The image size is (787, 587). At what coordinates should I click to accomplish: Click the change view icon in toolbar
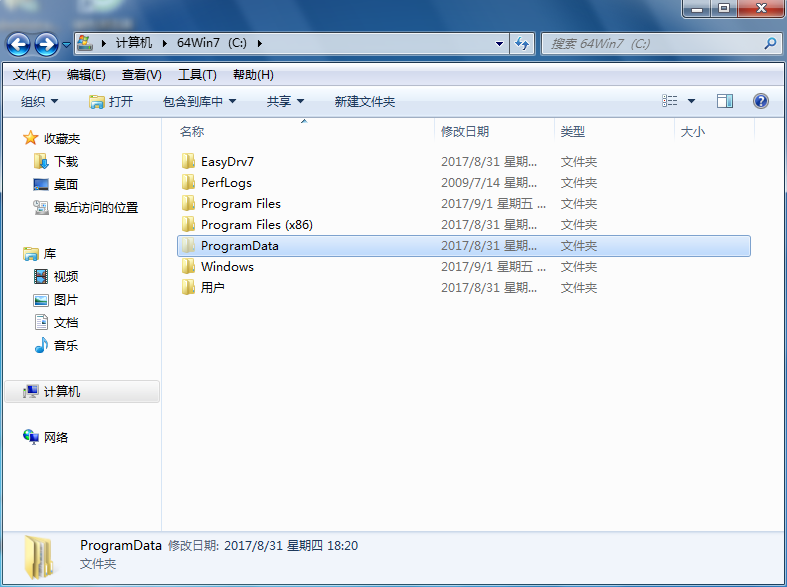pos(670,101)
